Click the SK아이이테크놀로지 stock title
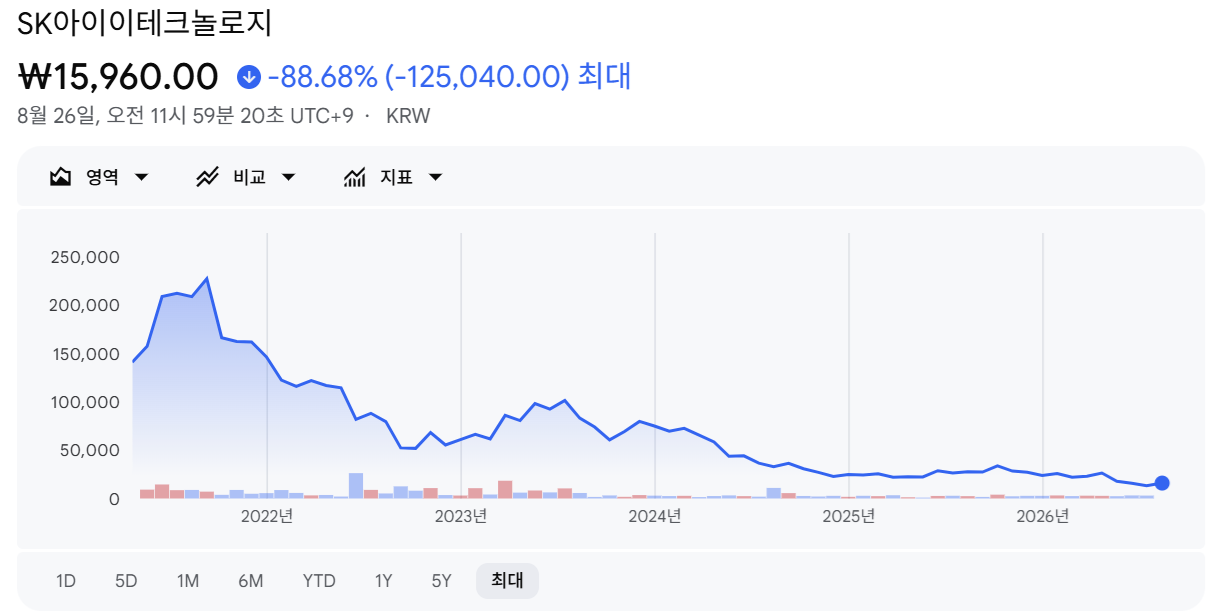Image resolution: width=1226 pixels, height=615 pixels. pyautogui.click(x=145, y=23)
